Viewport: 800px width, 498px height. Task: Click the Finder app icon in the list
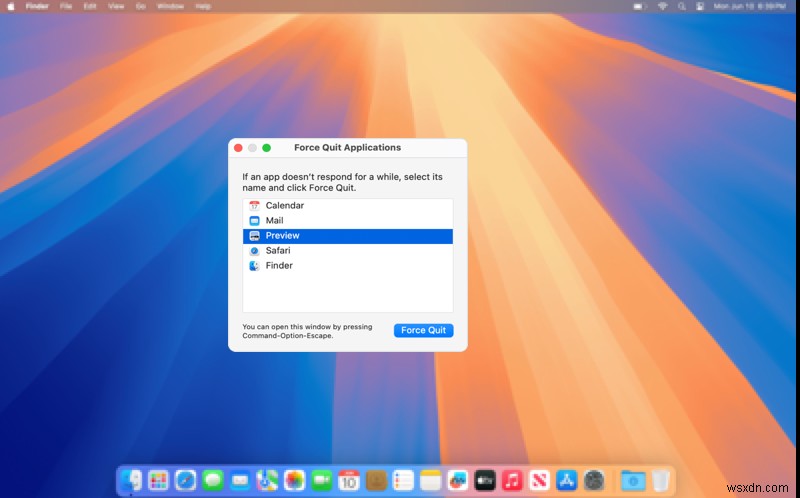pyautogui.click(x=254, y=266)
